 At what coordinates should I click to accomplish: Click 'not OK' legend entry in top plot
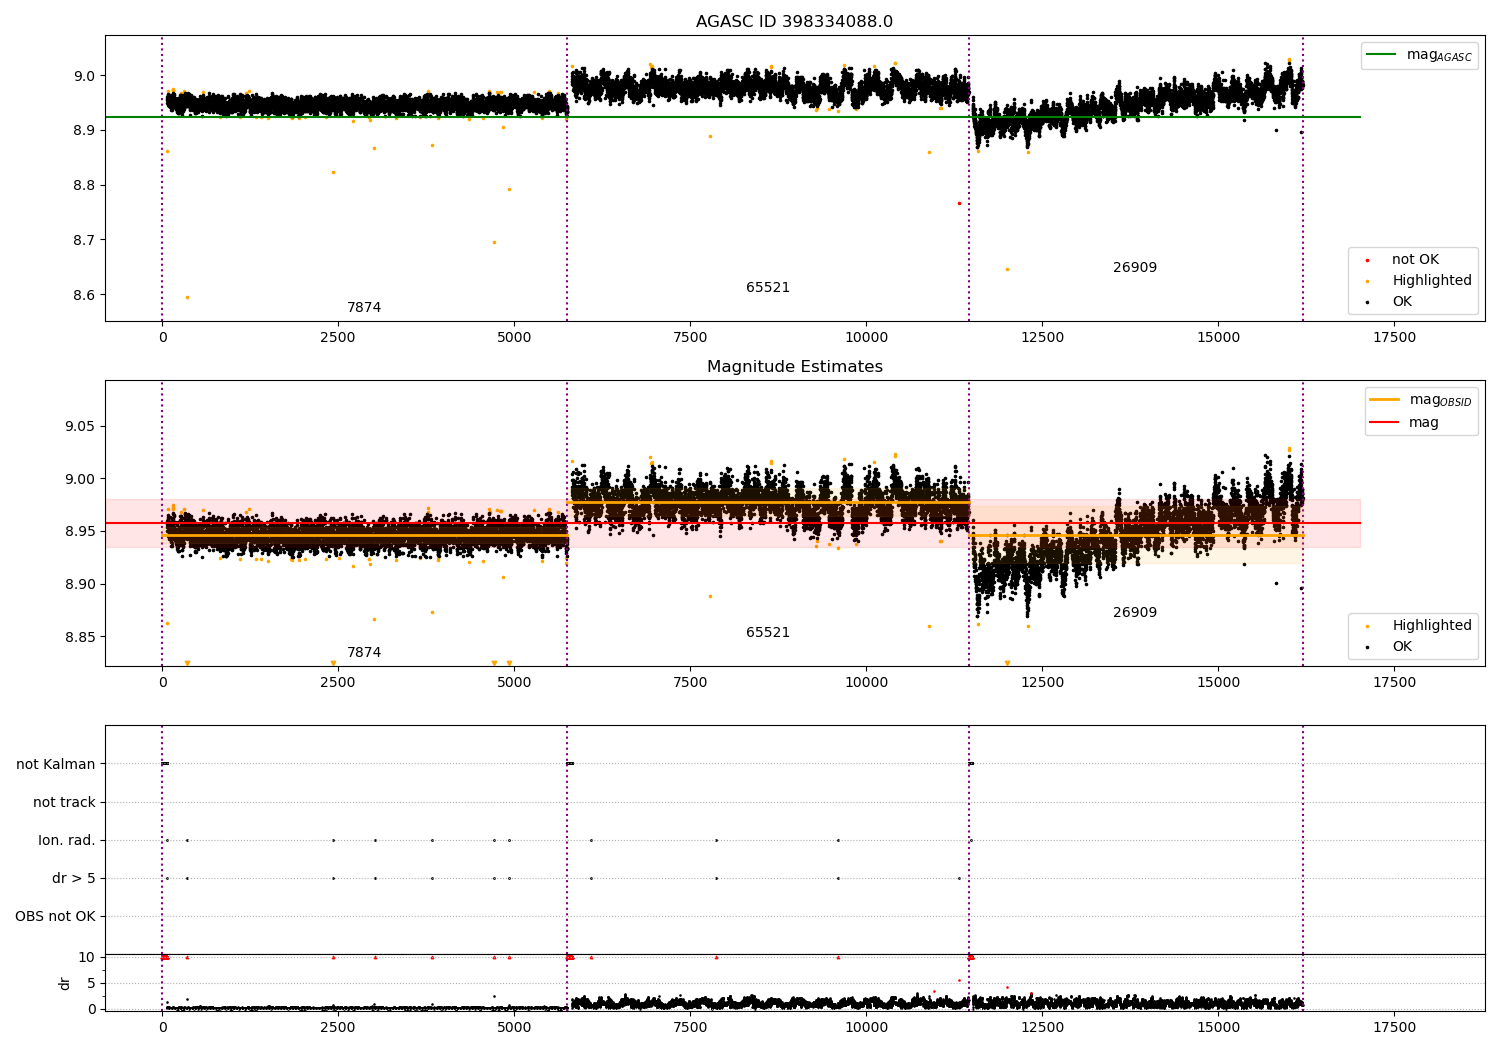(x=1414, y=260)
